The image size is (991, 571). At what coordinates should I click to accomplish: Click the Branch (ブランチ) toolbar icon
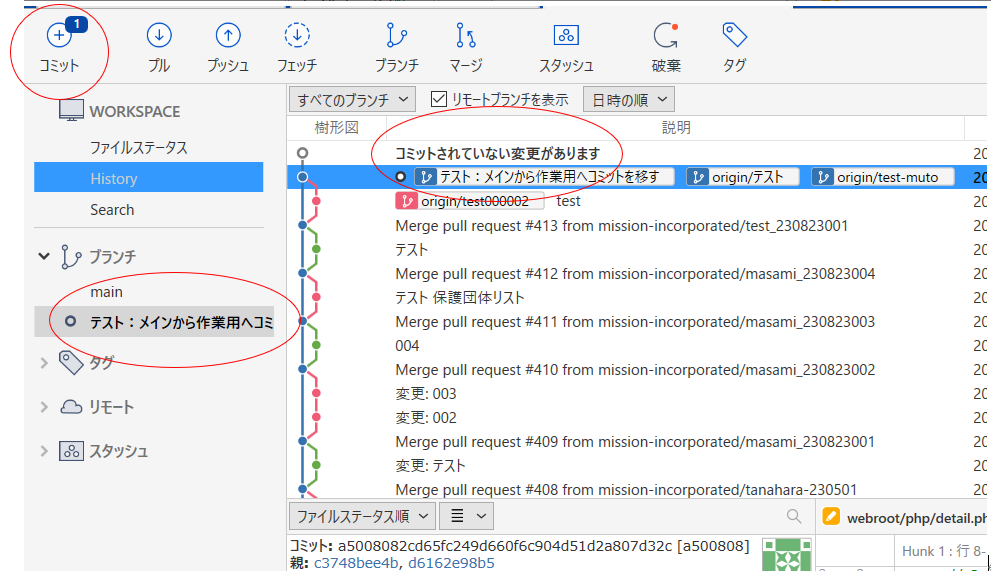click(x=397, y=38)
